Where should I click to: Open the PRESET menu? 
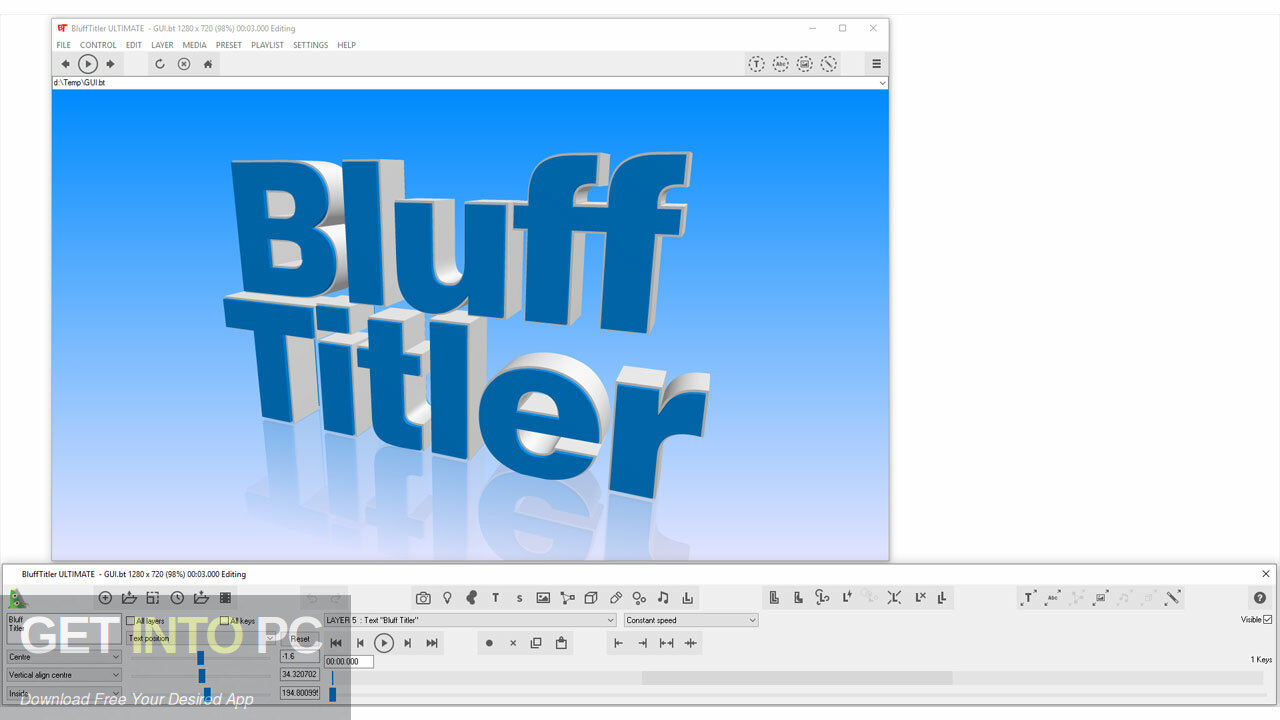[229, 45]
